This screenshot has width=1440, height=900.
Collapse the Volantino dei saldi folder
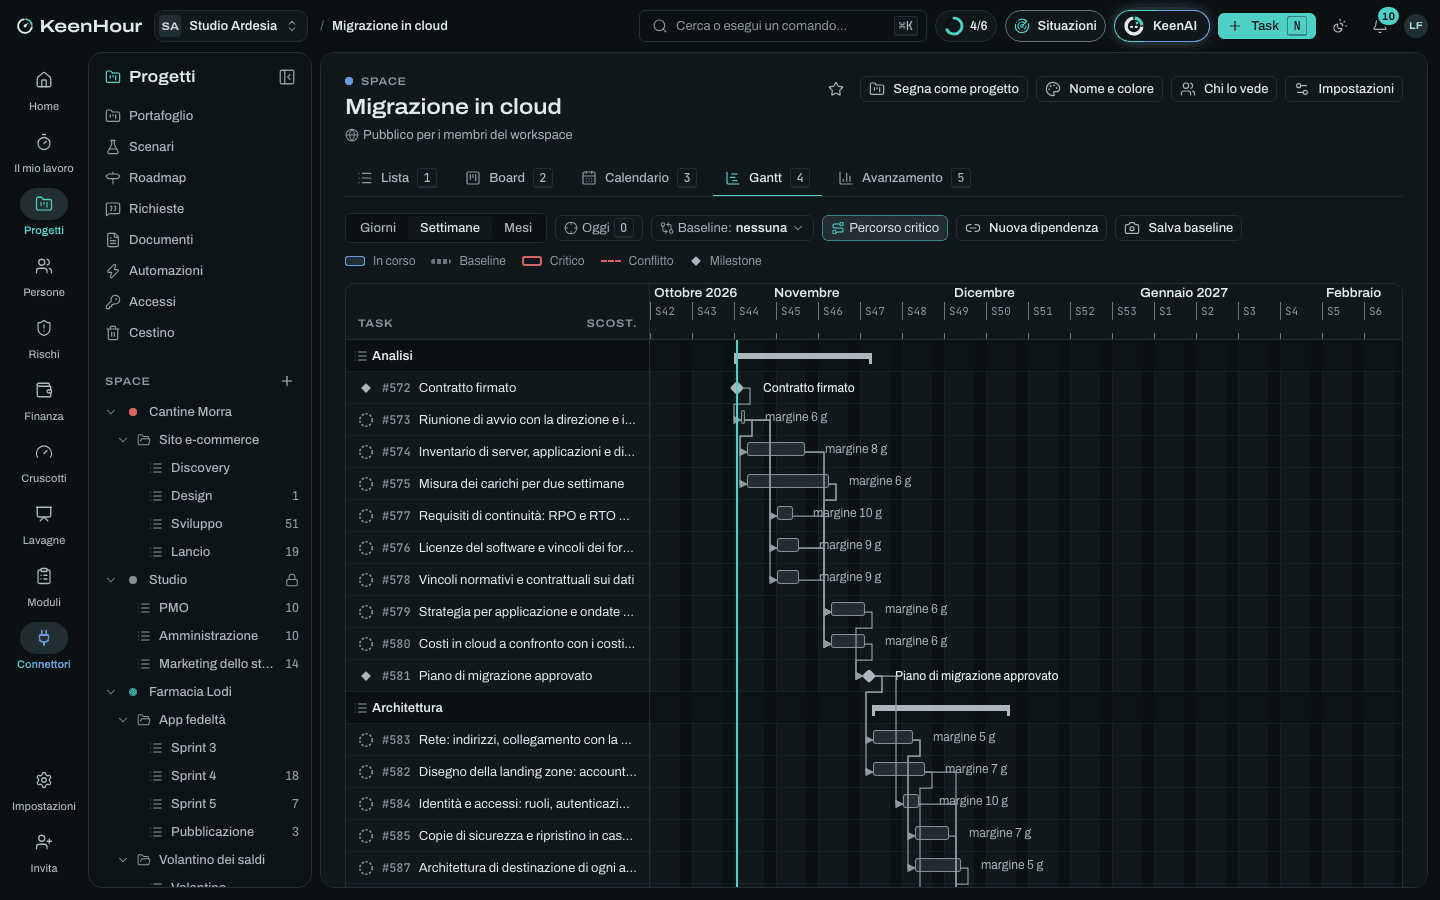coord(123,860)
